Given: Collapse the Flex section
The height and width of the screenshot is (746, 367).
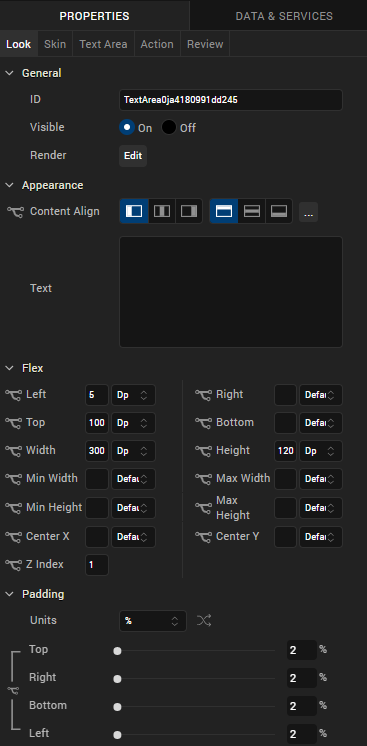Looking at the screenshot, I should click(x=9, y=368).
